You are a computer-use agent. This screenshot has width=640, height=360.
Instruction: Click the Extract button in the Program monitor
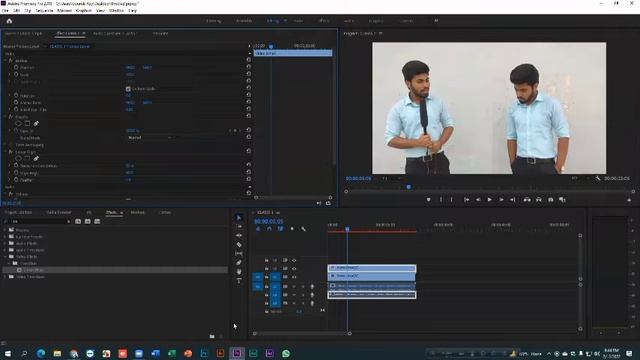pyautogui.click(x=539, y=200)
